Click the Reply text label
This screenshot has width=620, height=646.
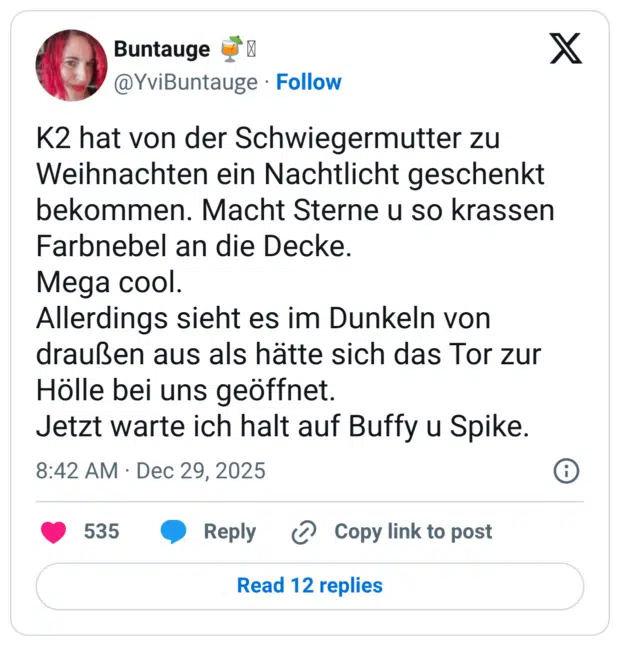(x=229, y=532)
